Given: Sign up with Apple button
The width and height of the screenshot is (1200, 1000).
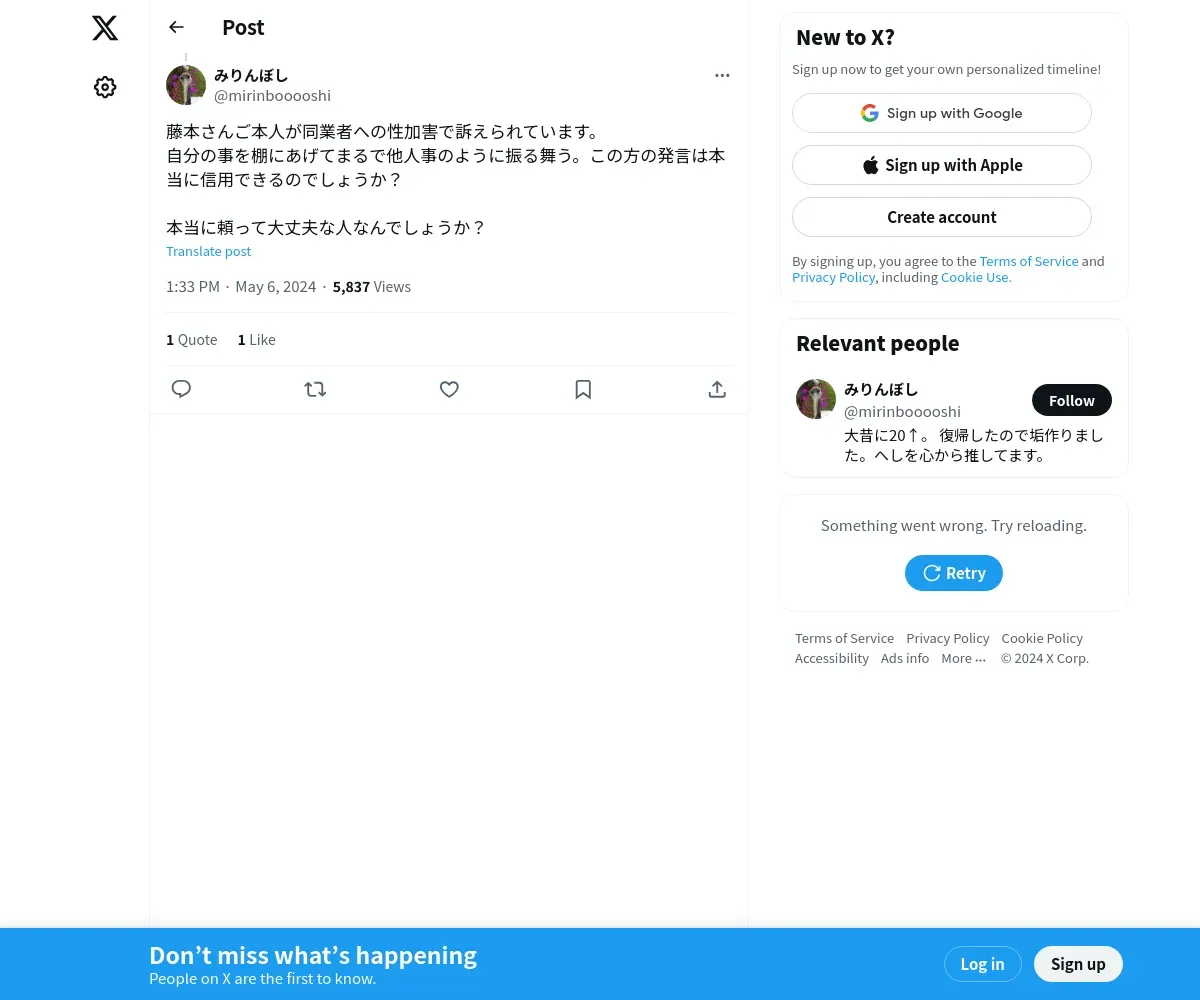Looking at the screenshot, I should click(941, 165).
